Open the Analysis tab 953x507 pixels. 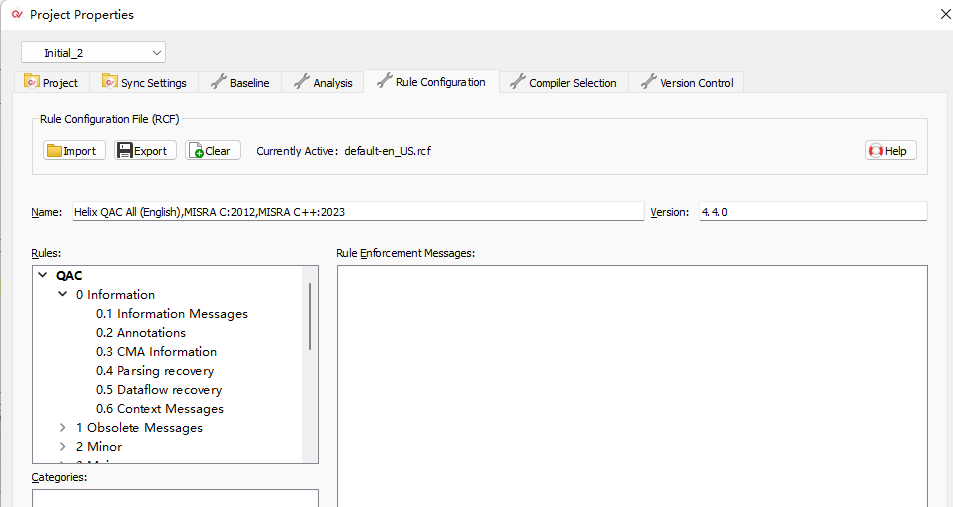click(323, 83)
